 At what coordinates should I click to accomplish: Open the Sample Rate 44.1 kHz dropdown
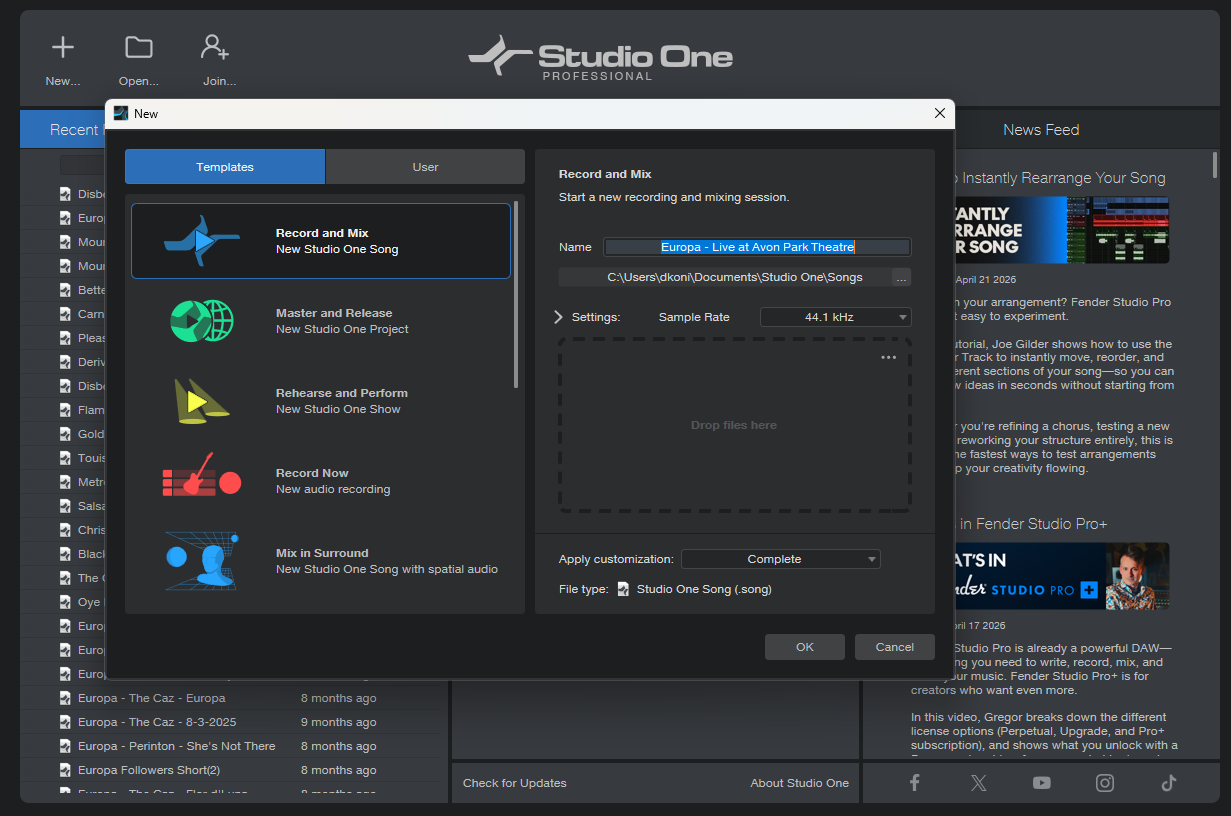tap(836, 317)
